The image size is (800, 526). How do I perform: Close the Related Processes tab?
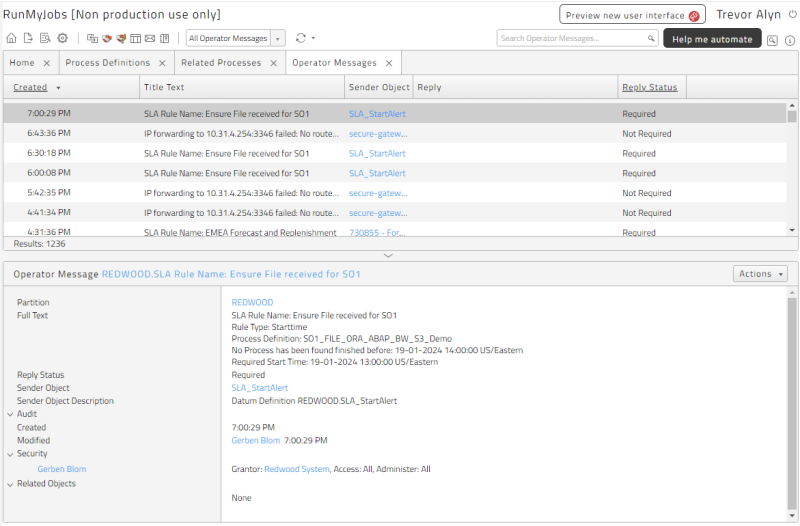click(x=273, y=63)
